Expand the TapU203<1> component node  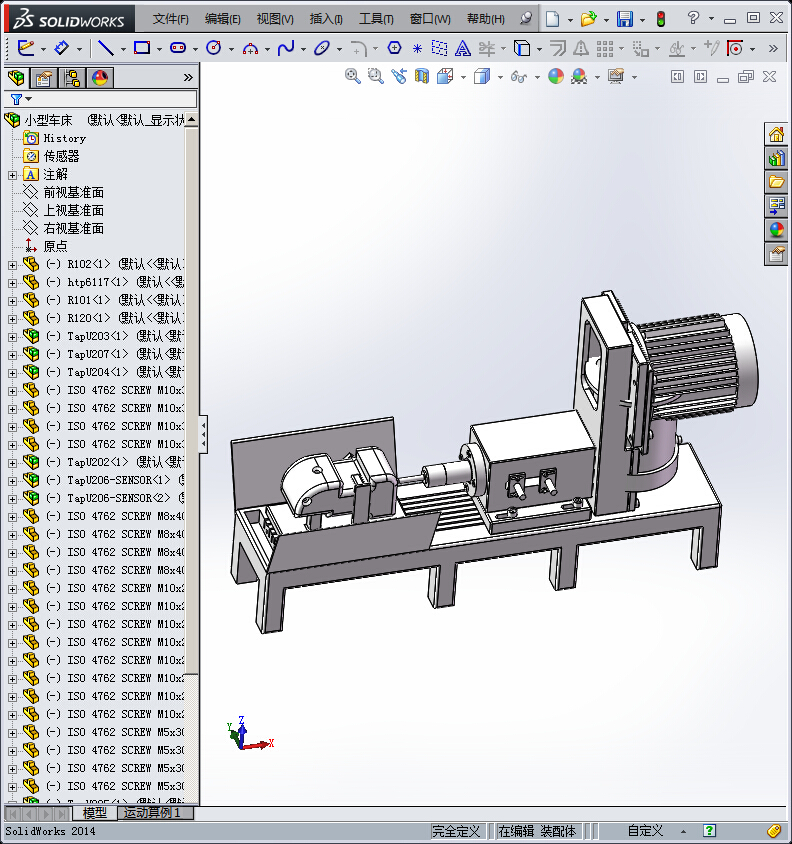coord(12,337)
